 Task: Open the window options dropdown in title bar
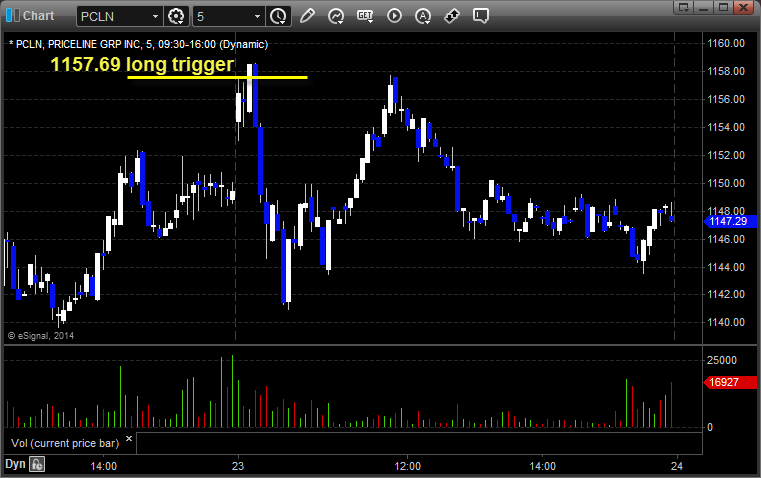point(683,7)
